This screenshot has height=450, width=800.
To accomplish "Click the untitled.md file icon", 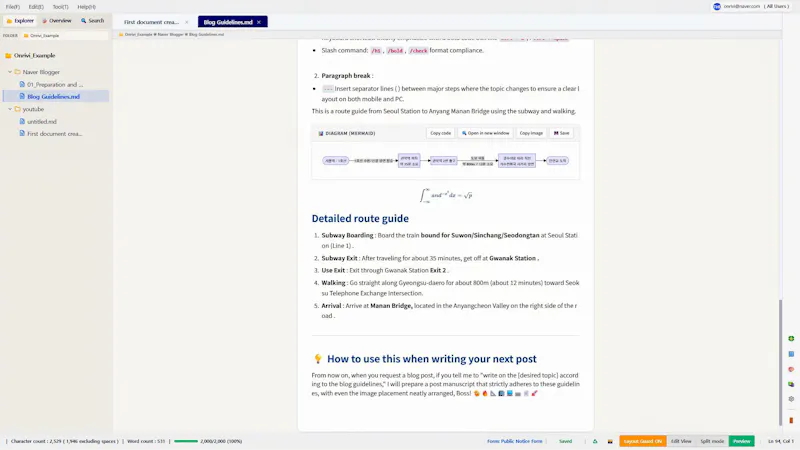I will [x=22, y=121].
